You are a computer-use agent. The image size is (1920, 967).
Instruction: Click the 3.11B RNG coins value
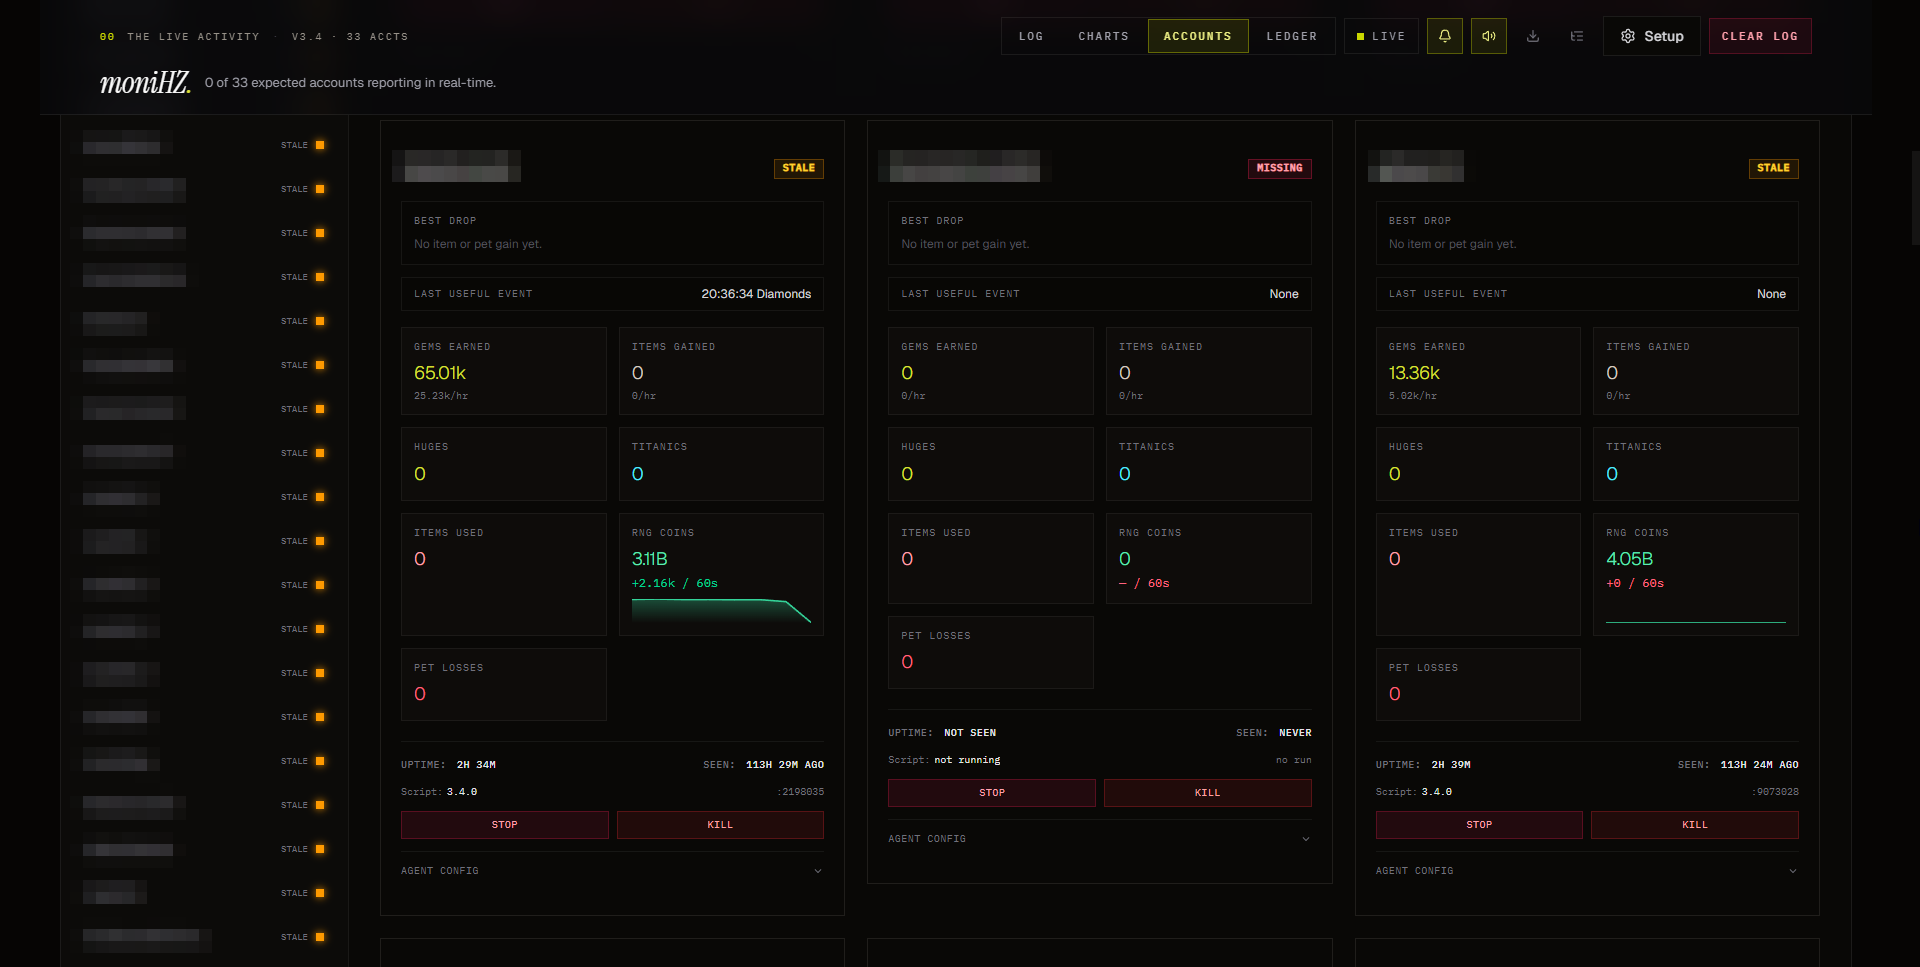pyautogui.click(x=649, y=559)
